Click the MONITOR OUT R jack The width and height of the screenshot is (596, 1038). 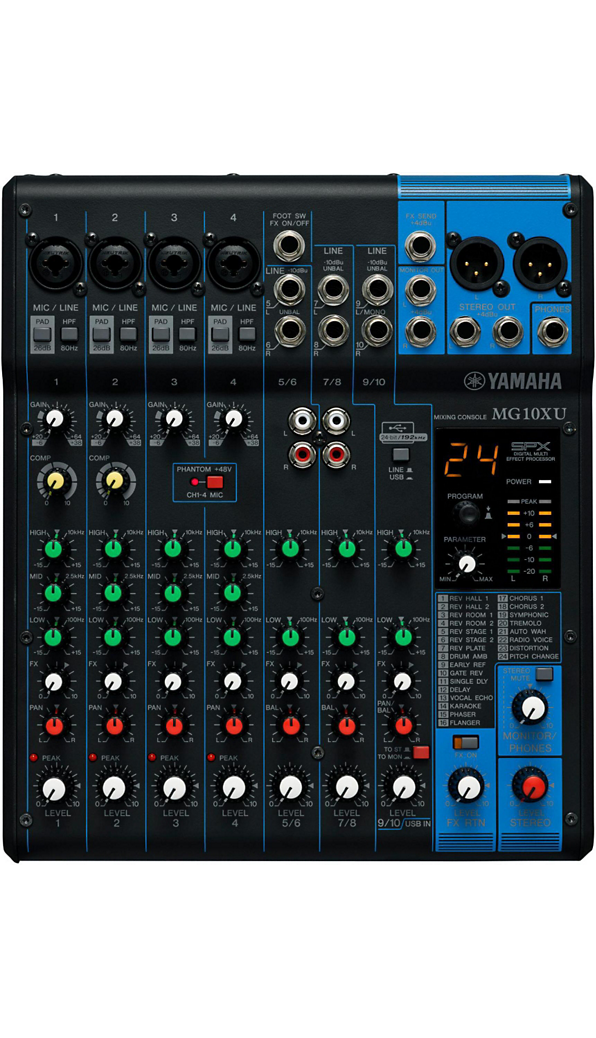click(x=421, y=332)
